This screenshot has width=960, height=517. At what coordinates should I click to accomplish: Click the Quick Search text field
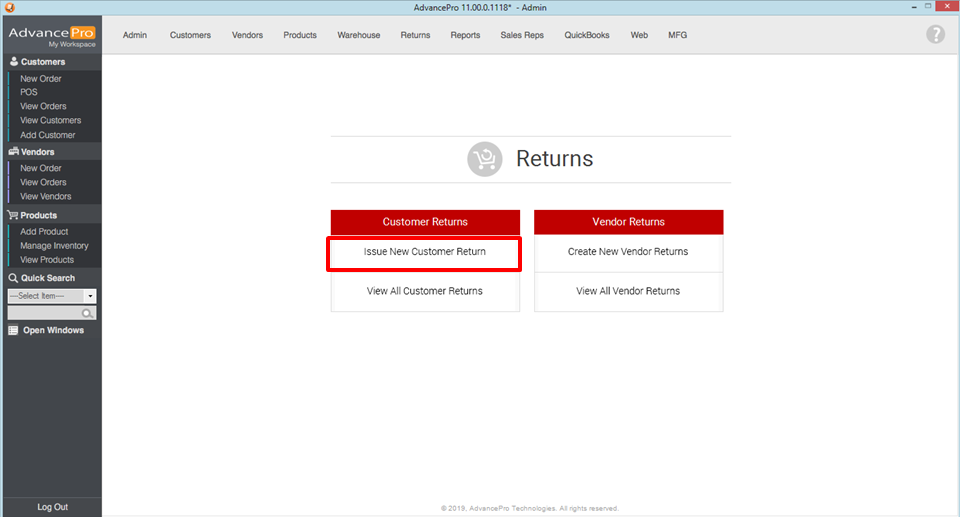[44, 313]
